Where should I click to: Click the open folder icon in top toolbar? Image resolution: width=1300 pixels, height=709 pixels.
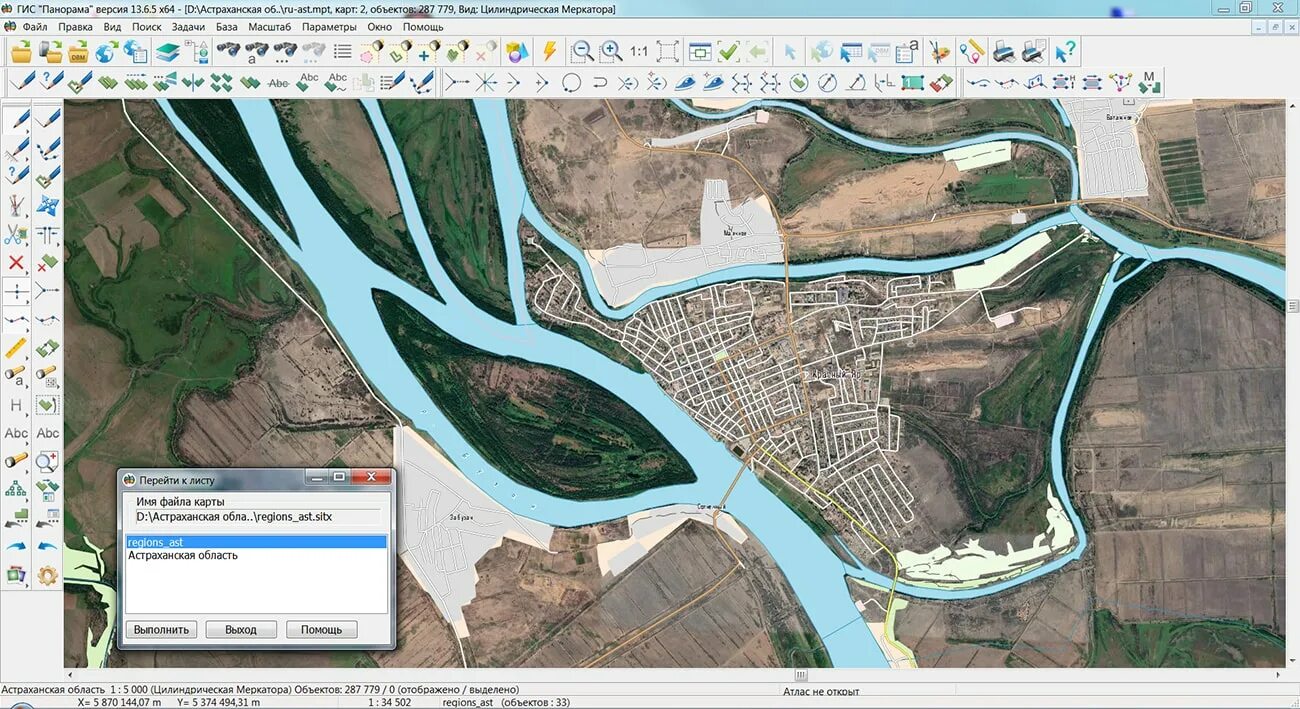pos(21,51)
